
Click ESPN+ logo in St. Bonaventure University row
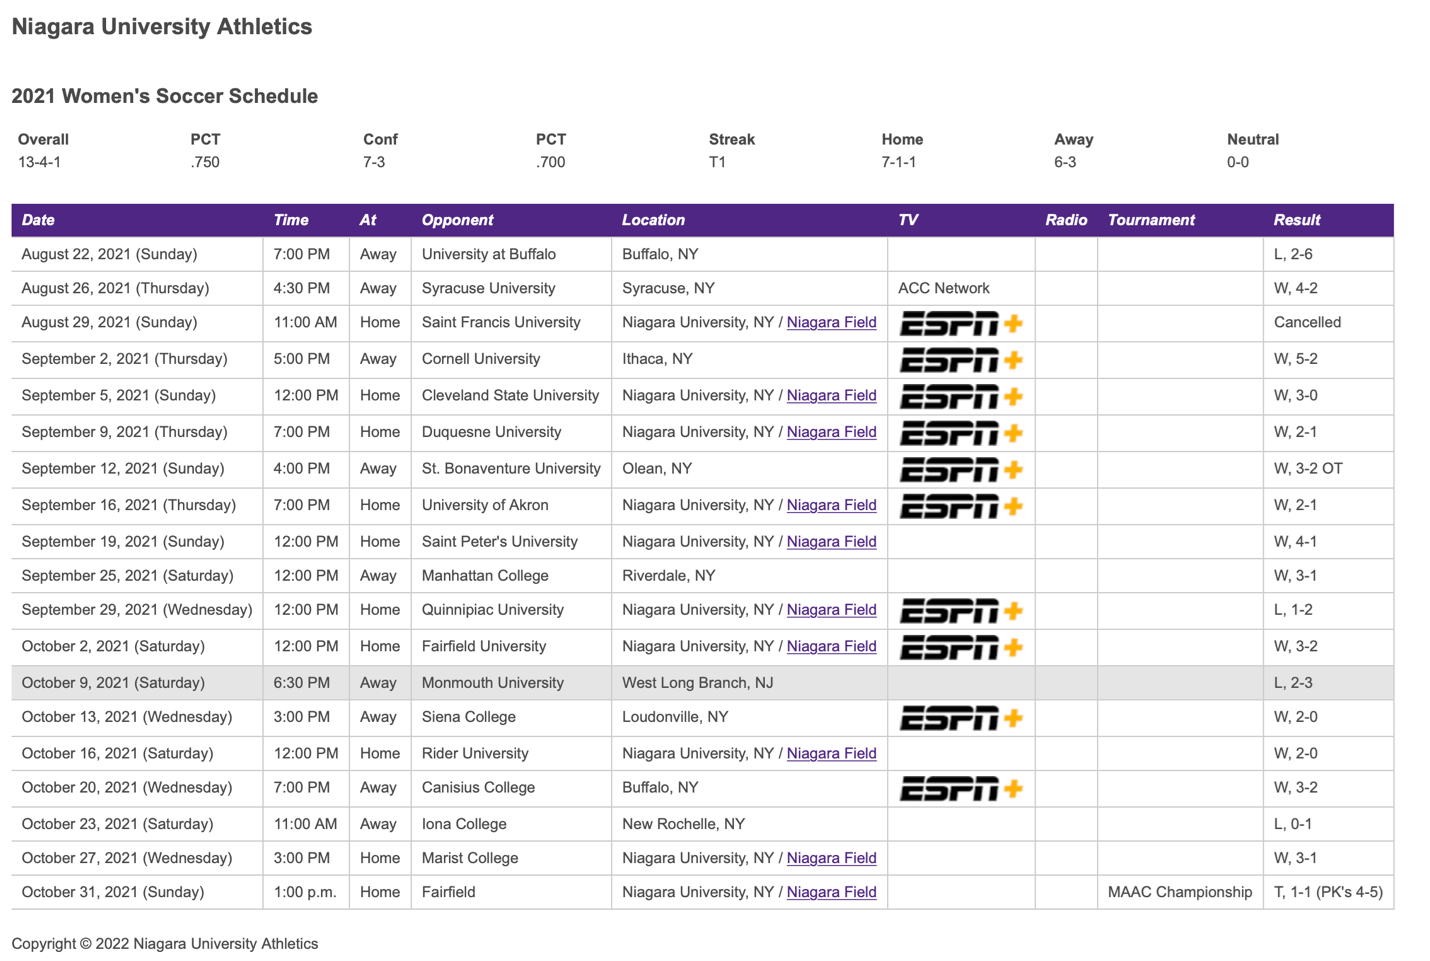pos(961,469)
